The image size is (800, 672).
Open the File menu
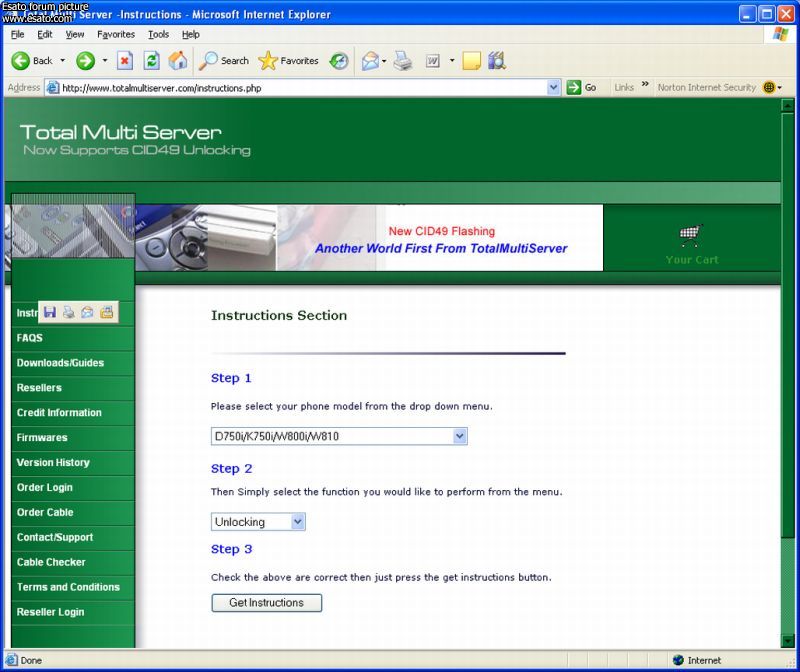click(17, 34)
